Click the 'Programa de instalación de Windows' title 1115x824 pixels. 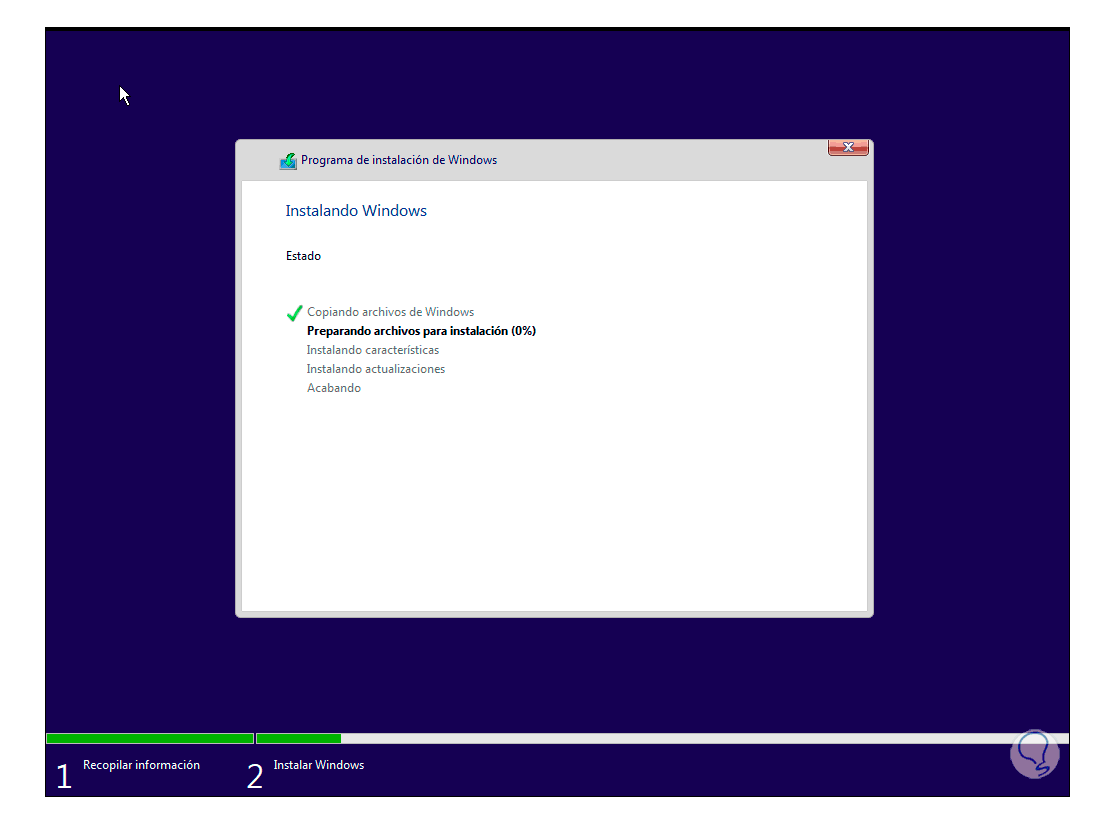tap(399, 160)
